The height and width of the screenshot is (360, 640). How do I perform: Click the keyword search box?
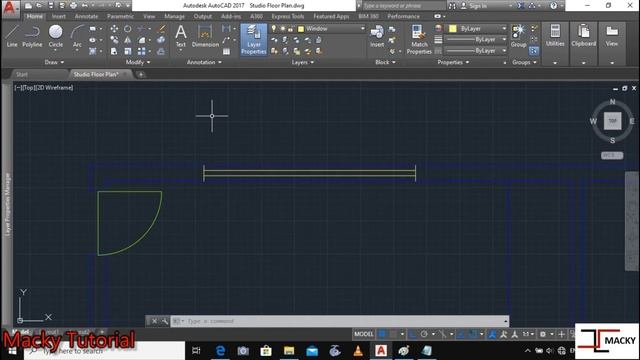pos(403,6)
